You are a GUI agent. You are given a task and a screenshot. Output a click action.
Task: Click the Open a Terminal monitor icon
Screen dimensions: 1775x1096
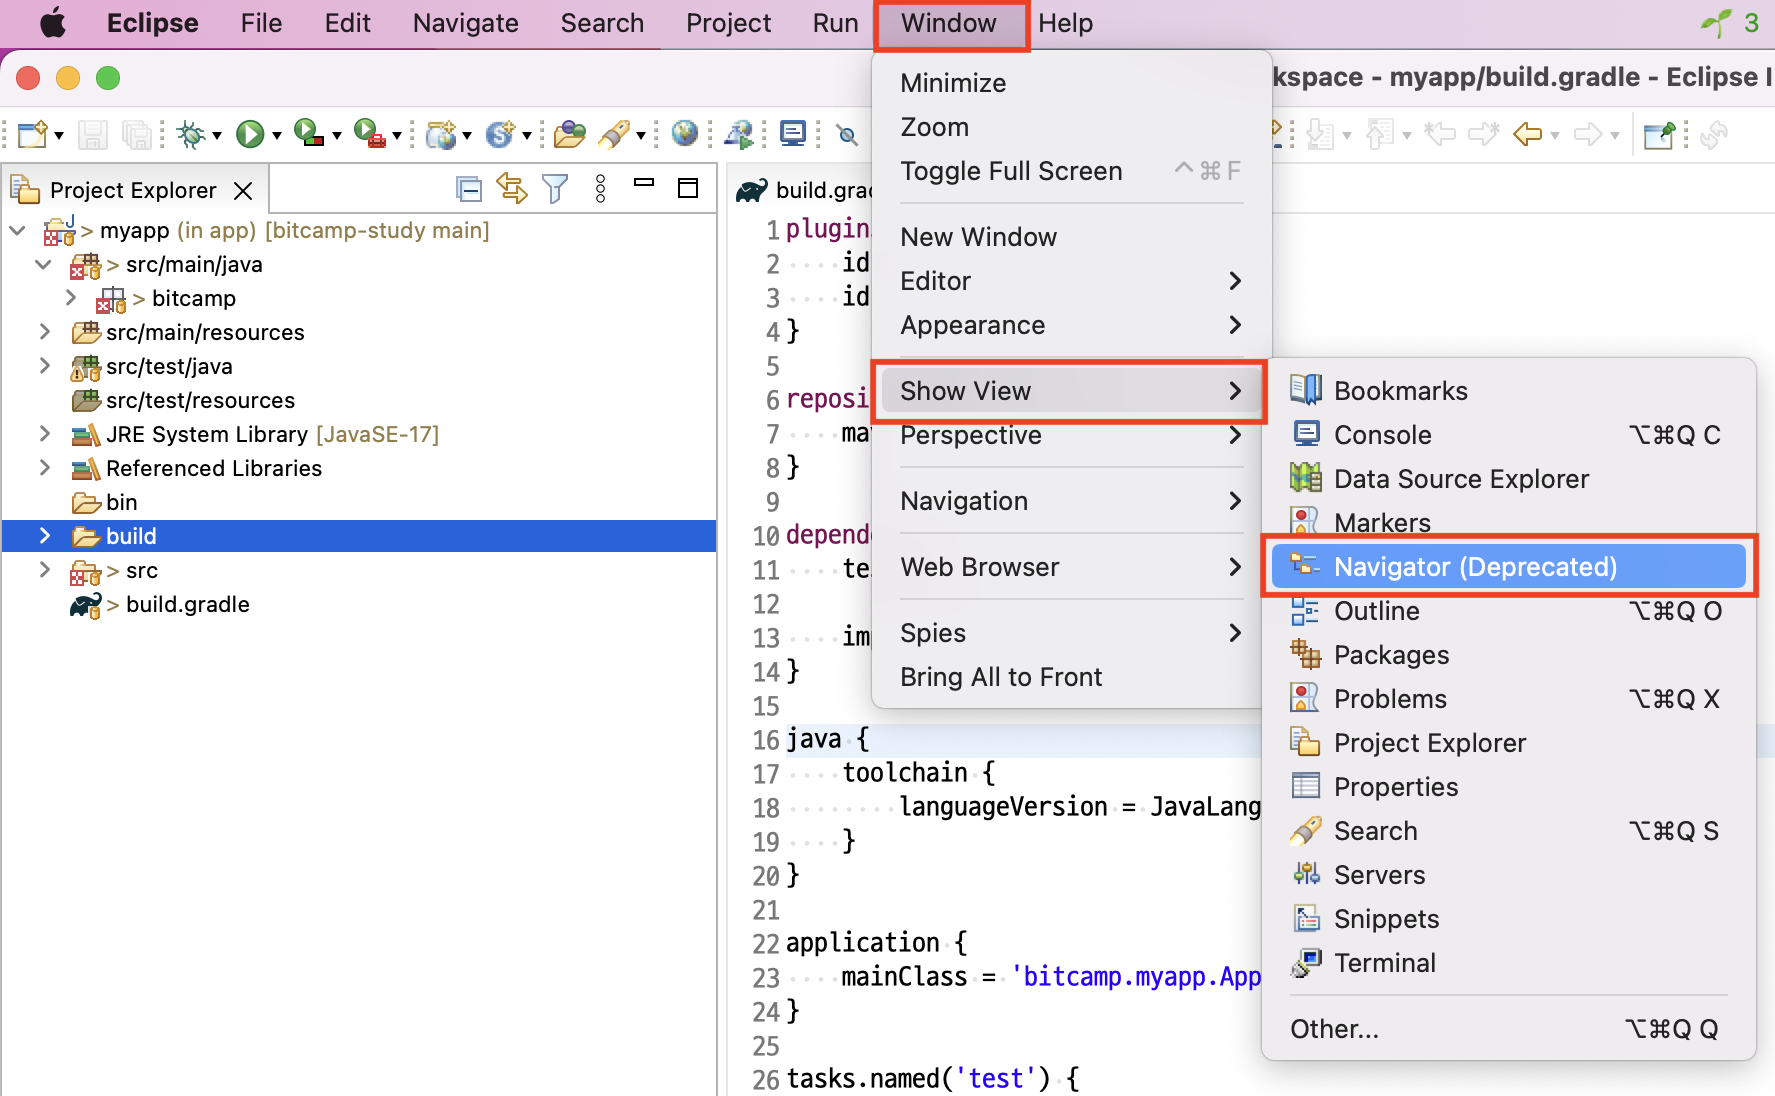click(793, 133)
